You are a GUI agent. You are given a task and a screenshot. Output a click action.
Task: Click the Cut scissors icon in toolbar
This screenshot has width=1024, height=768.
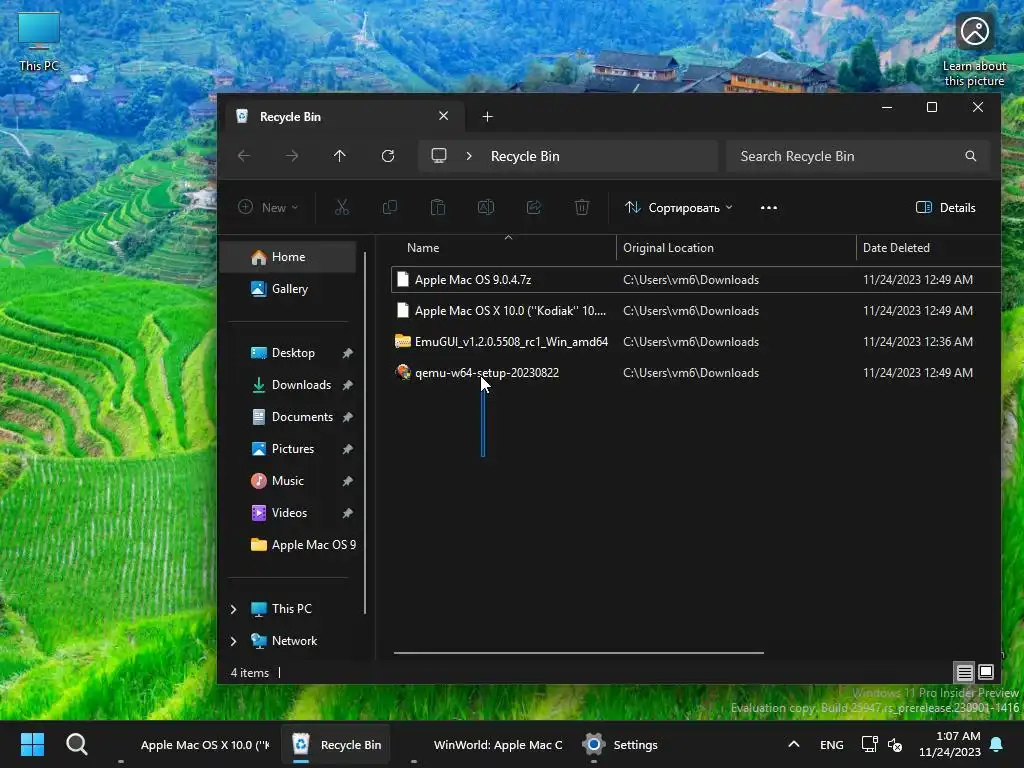click(342, 208)
